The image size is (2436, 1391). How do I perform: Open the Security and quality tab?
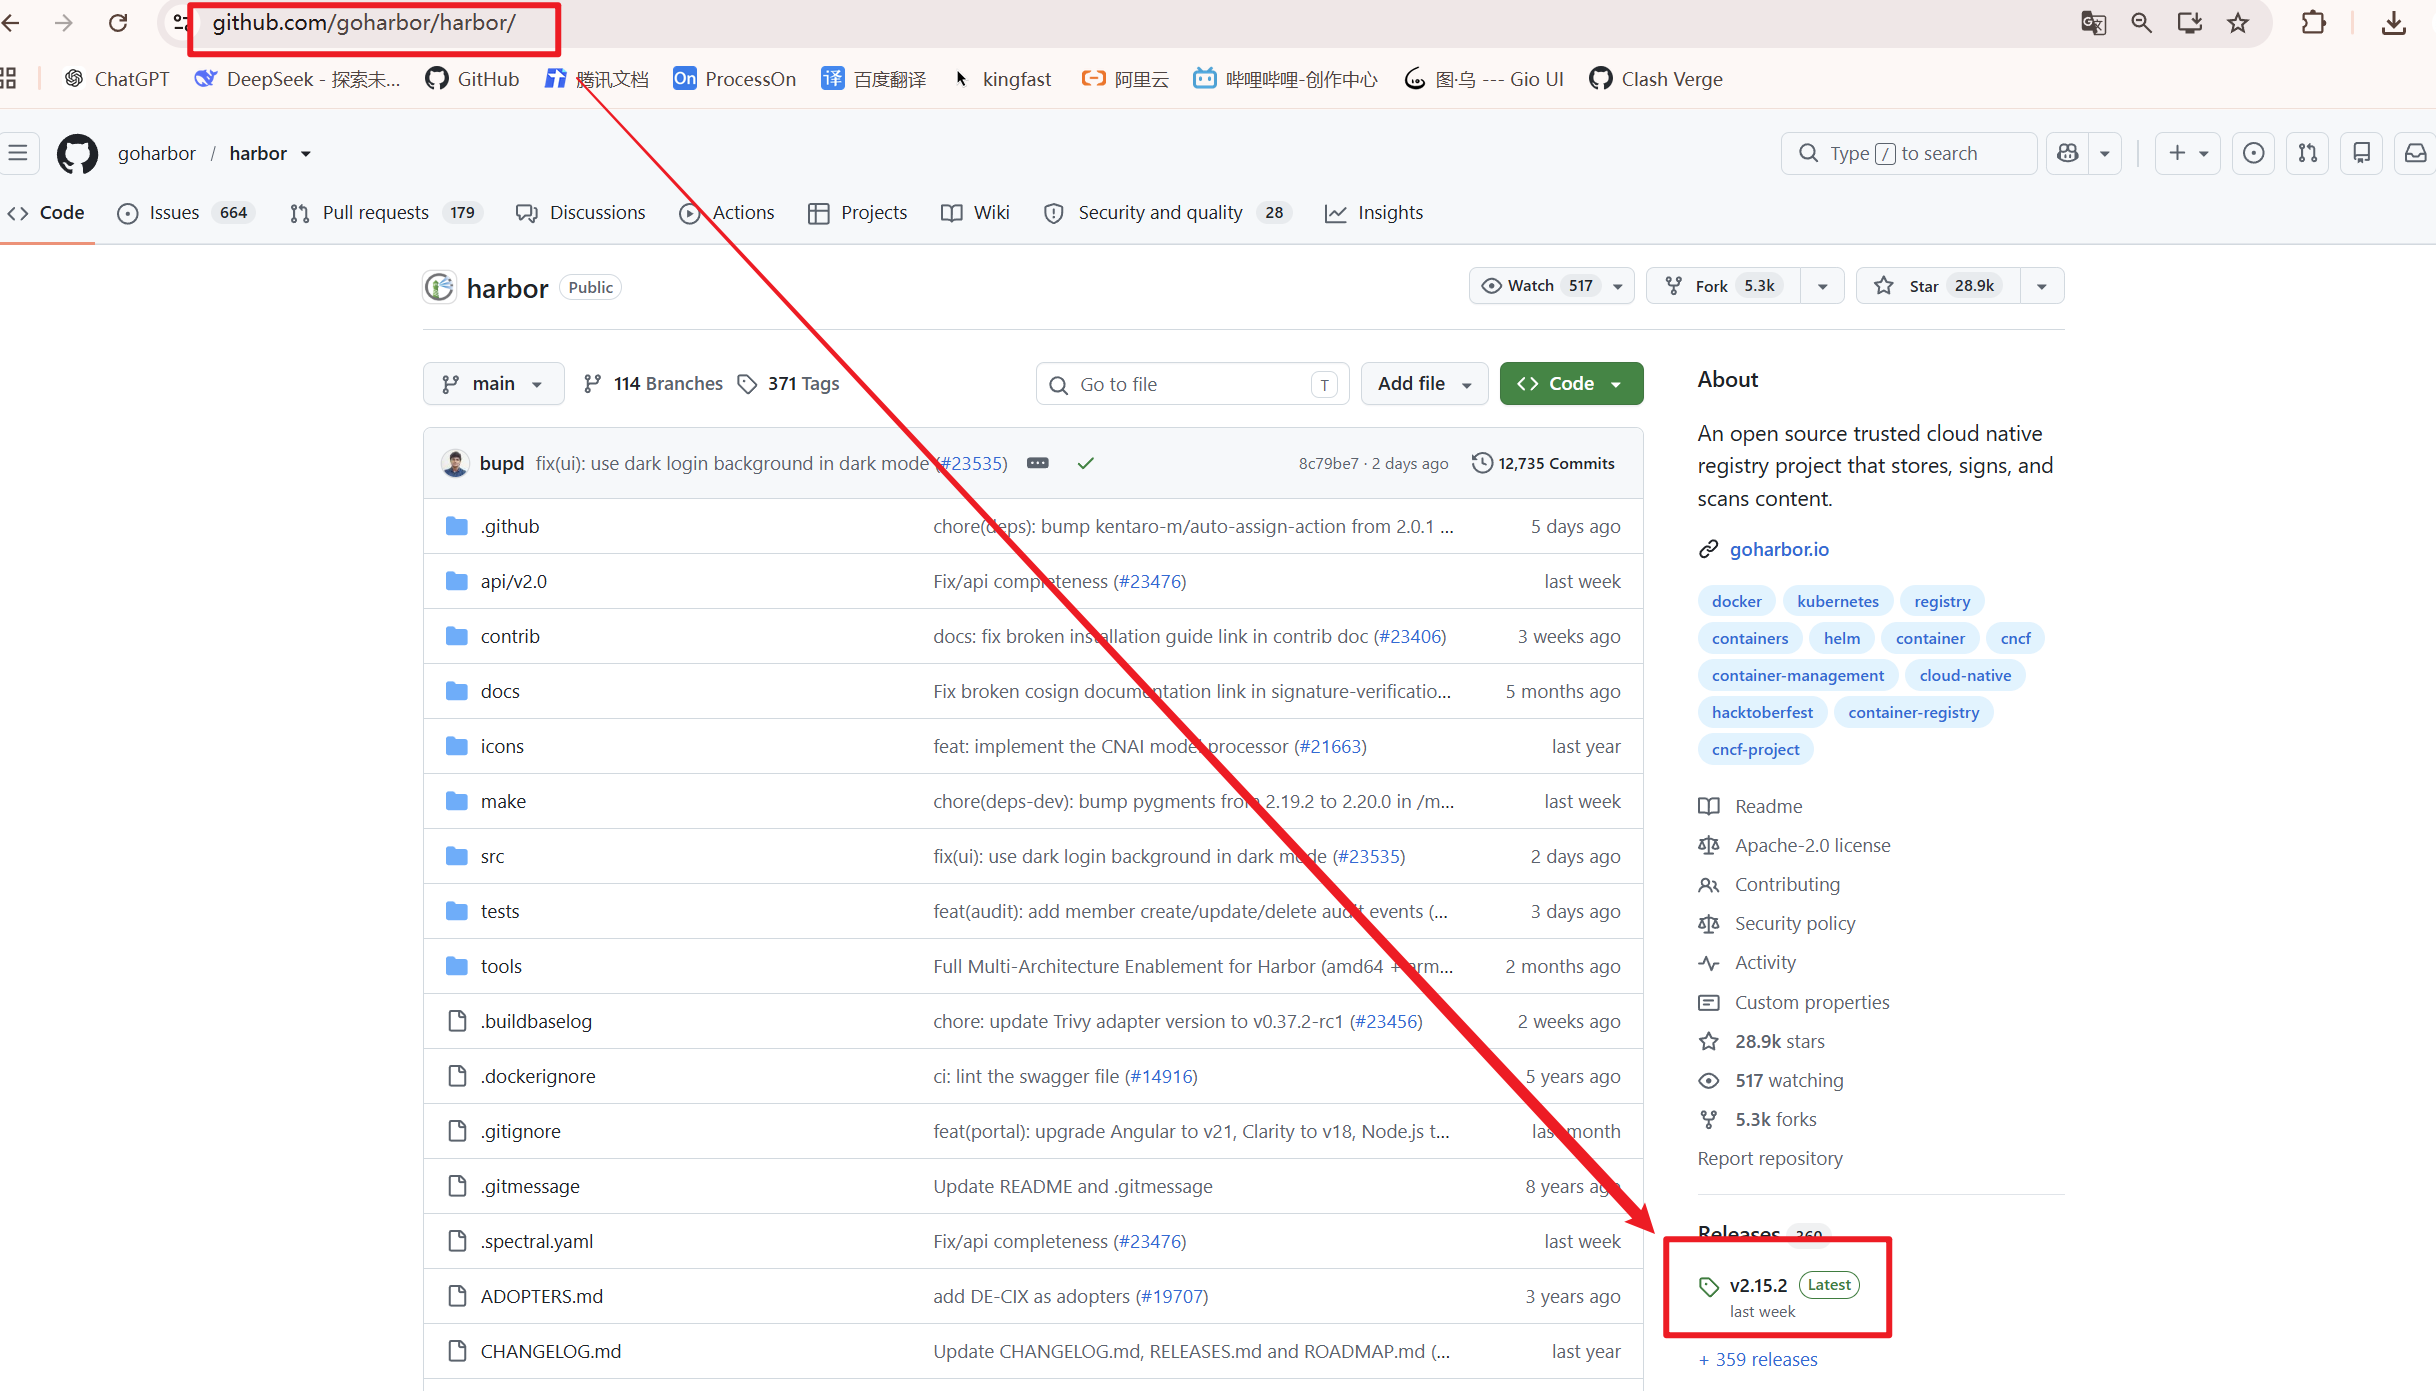point(1167,213)
